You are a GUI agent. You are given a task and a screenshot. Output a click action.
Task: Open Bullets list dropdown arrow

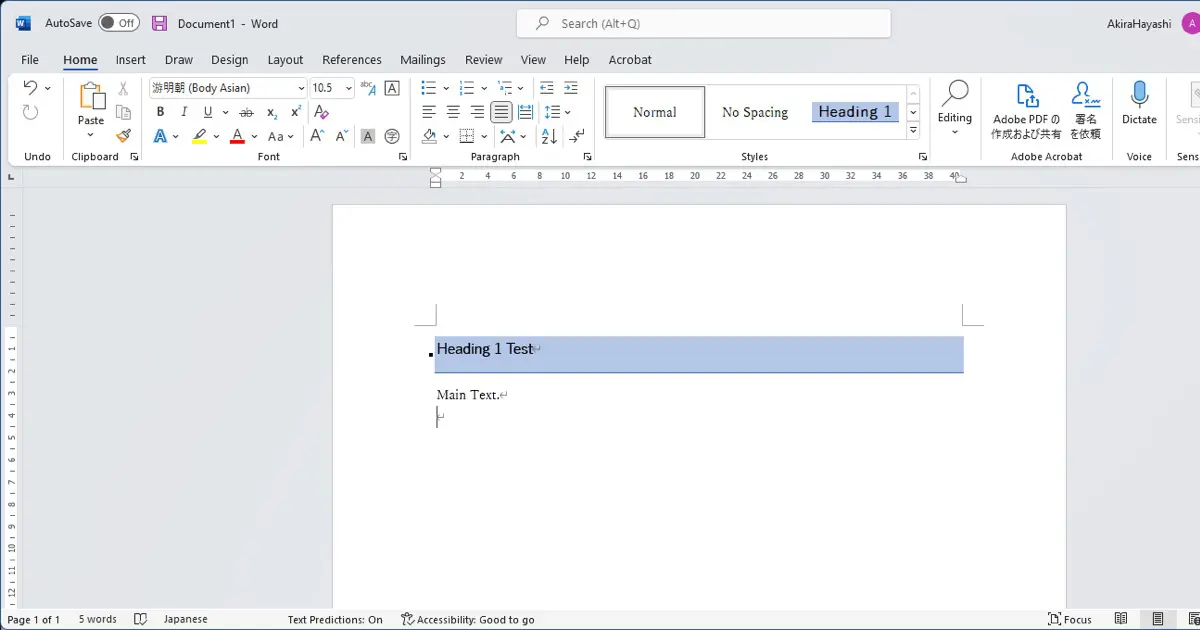point(445,88)
